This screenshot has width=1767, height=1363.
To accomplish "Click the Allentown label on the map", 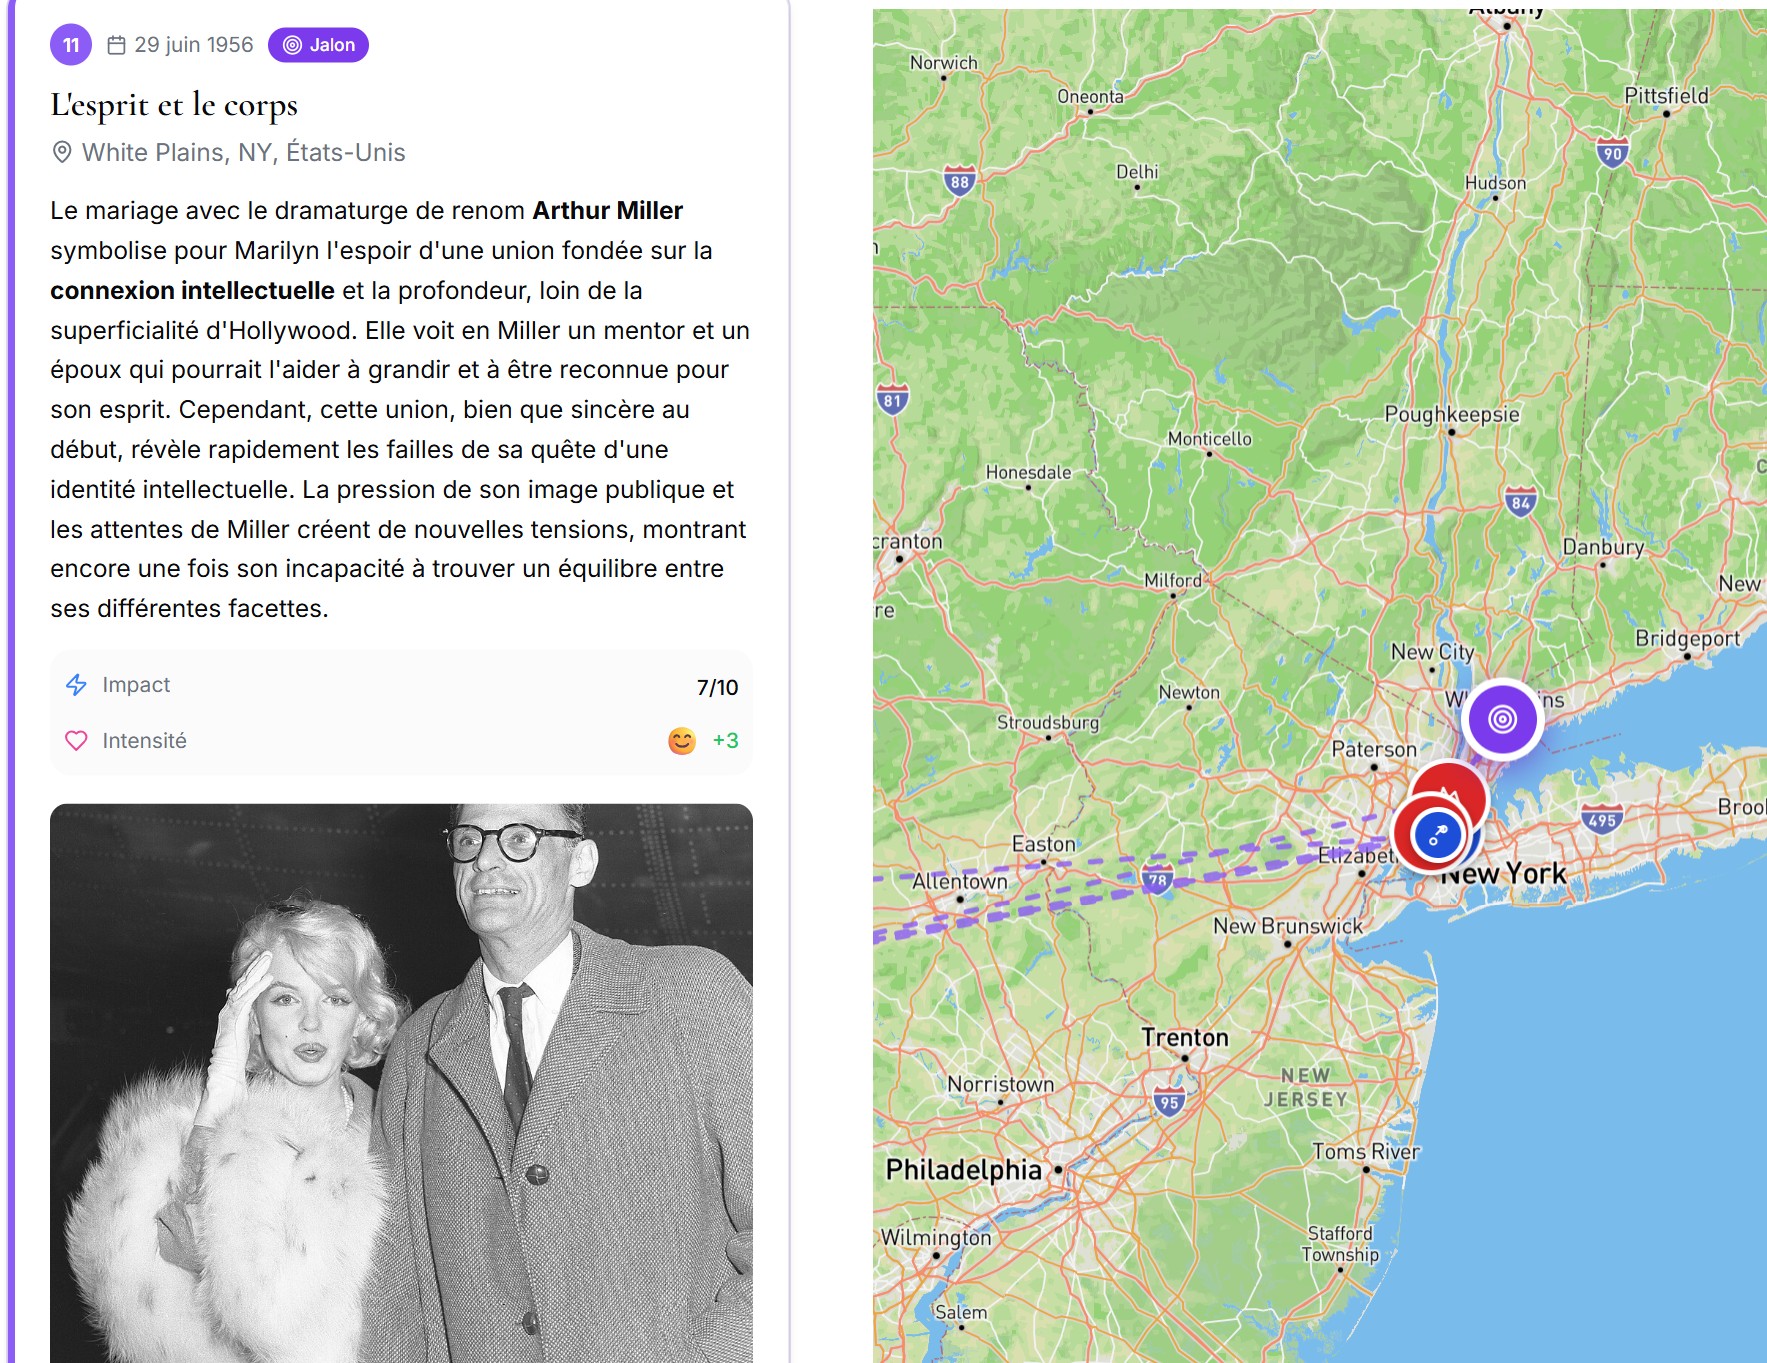I will coord(960,881).
